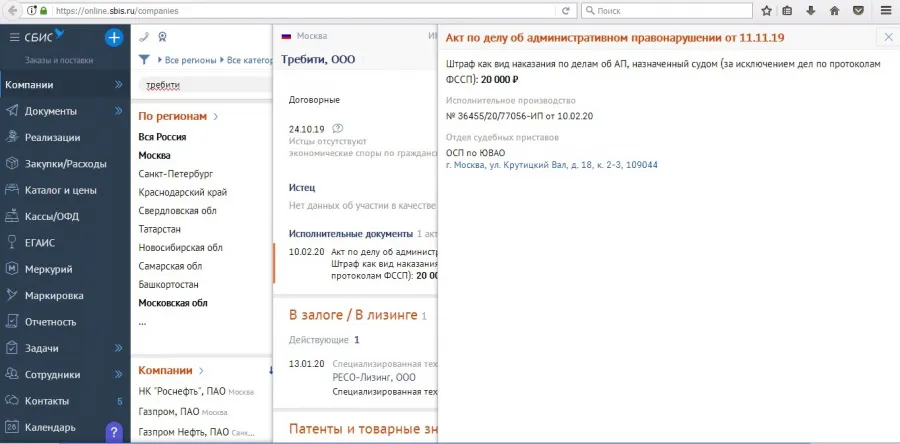Open company НК "Роснефть", ПАО
The image size is (900, 444).
(x=183, y=391)
